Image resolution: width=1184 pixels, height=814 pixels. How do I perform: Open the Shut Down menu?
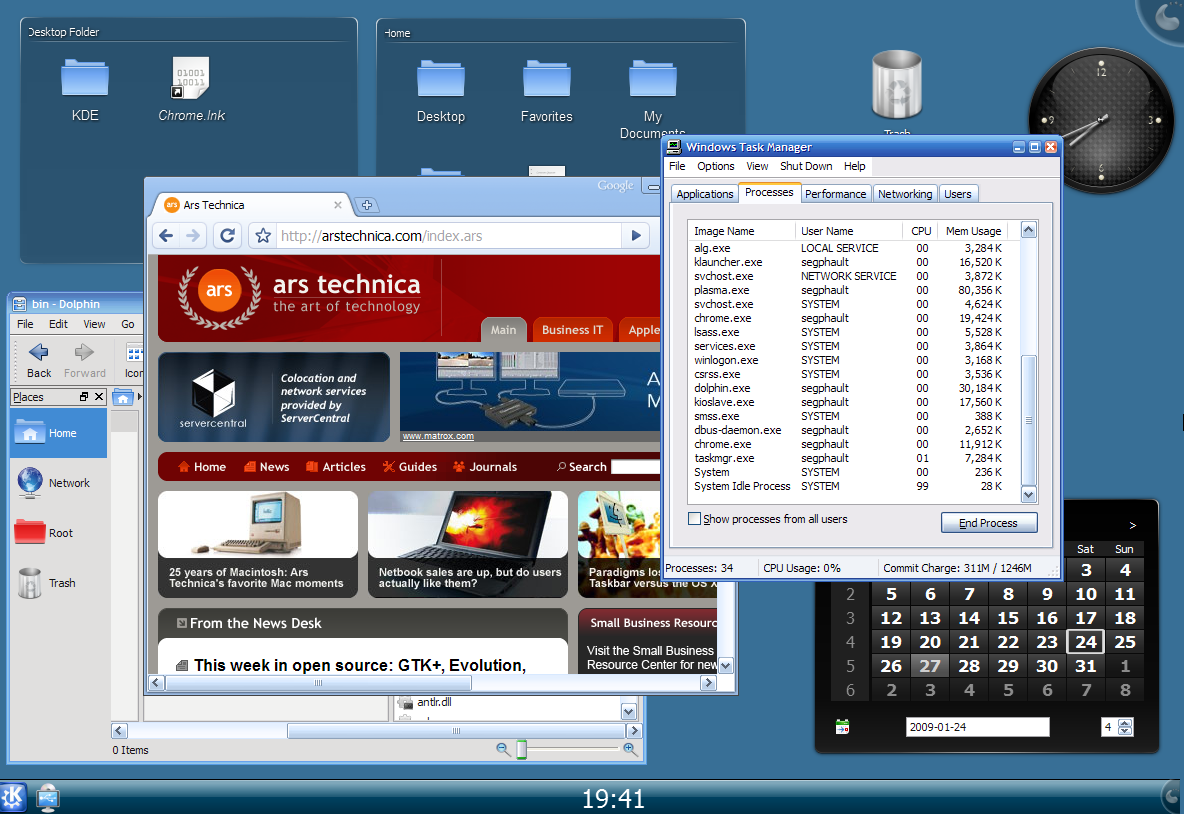(x=806, y=166)
